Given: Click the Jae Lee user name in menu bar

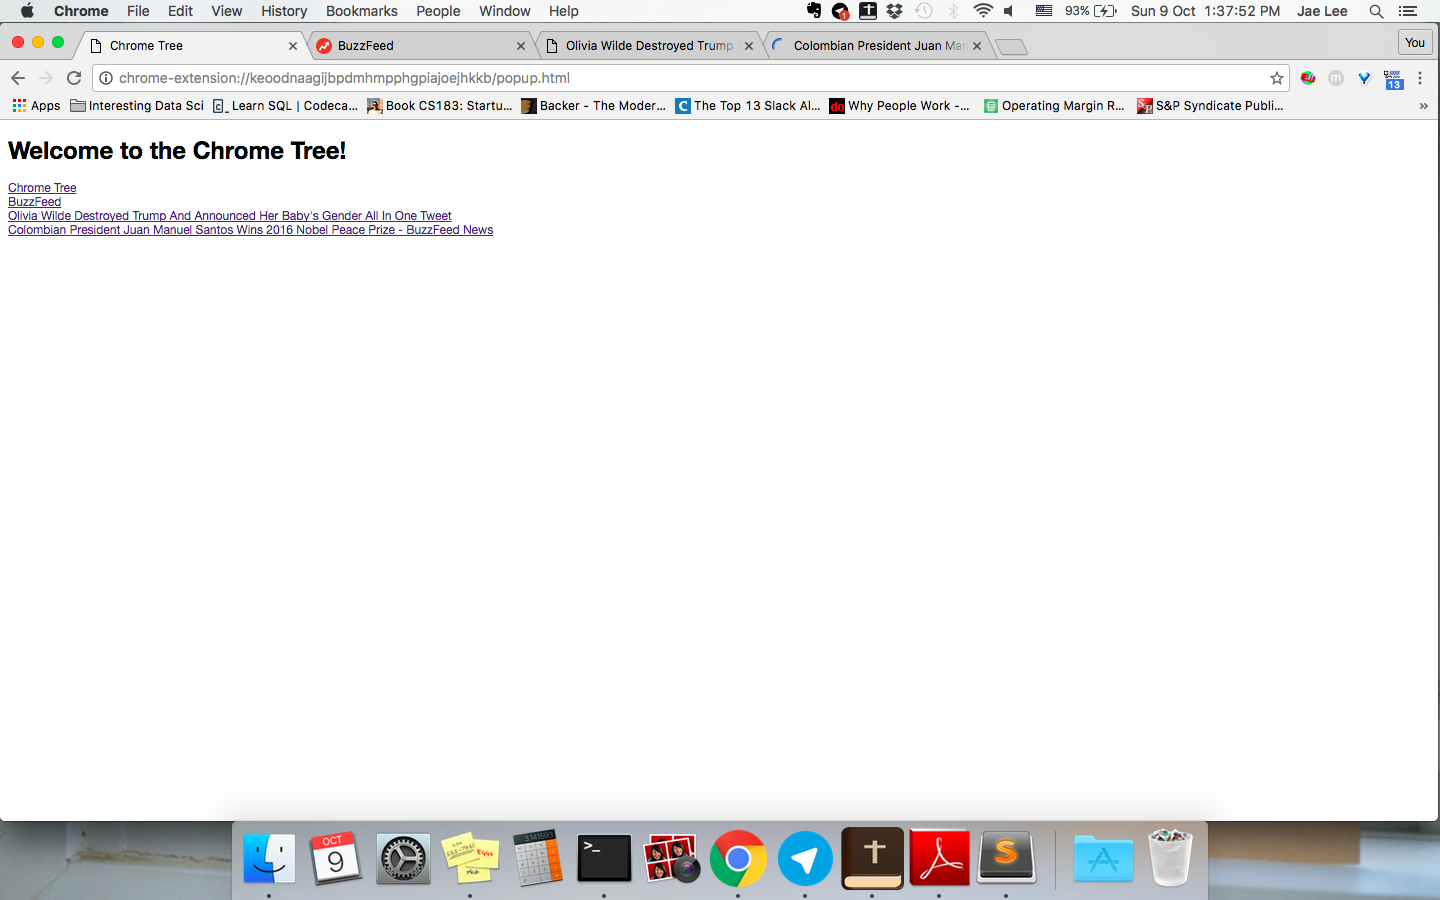Looking at the screenshot, I should point(1322,11).
